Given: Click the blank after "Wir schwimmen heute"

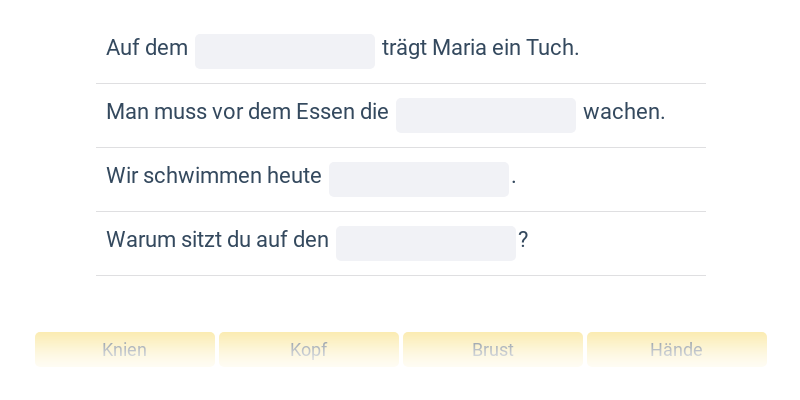Looking at the screenshot, I should click(419, 179).
